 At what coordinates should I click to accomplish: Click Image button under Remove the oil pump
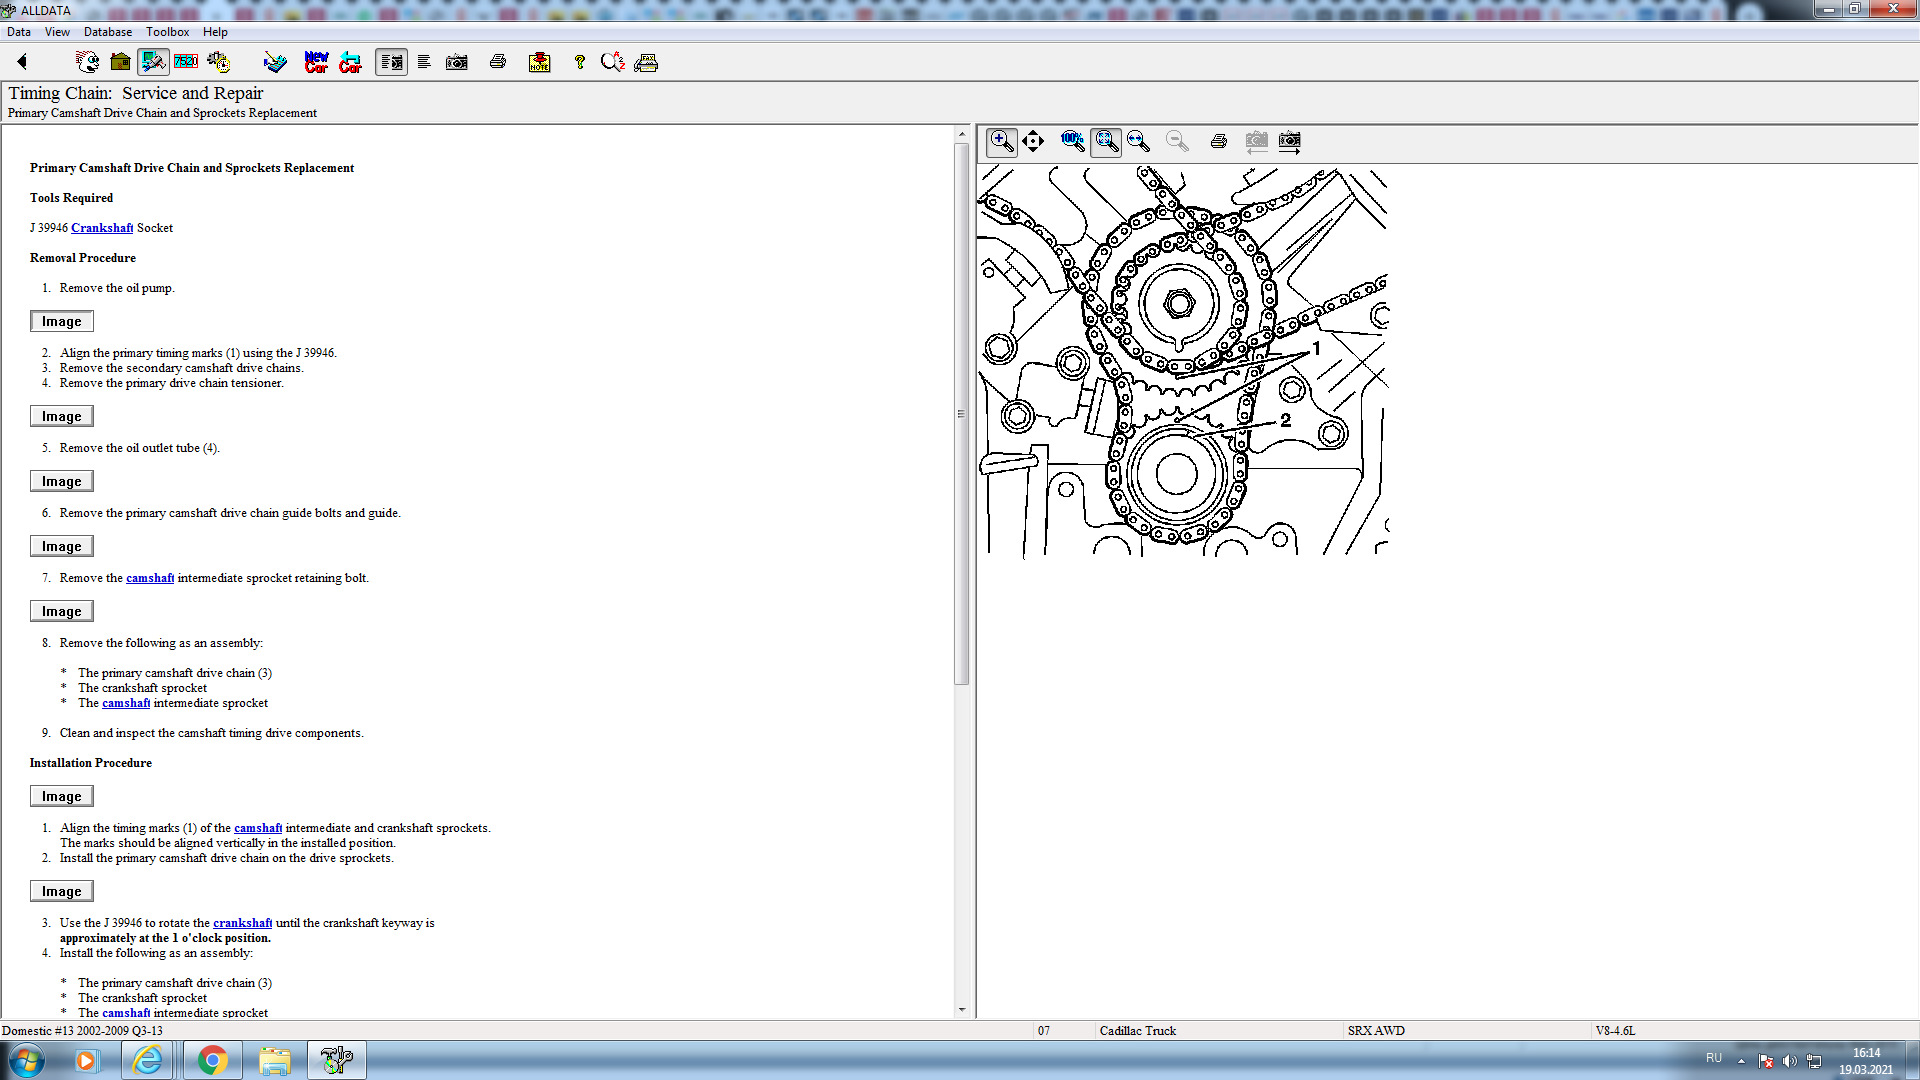[61, 321]
